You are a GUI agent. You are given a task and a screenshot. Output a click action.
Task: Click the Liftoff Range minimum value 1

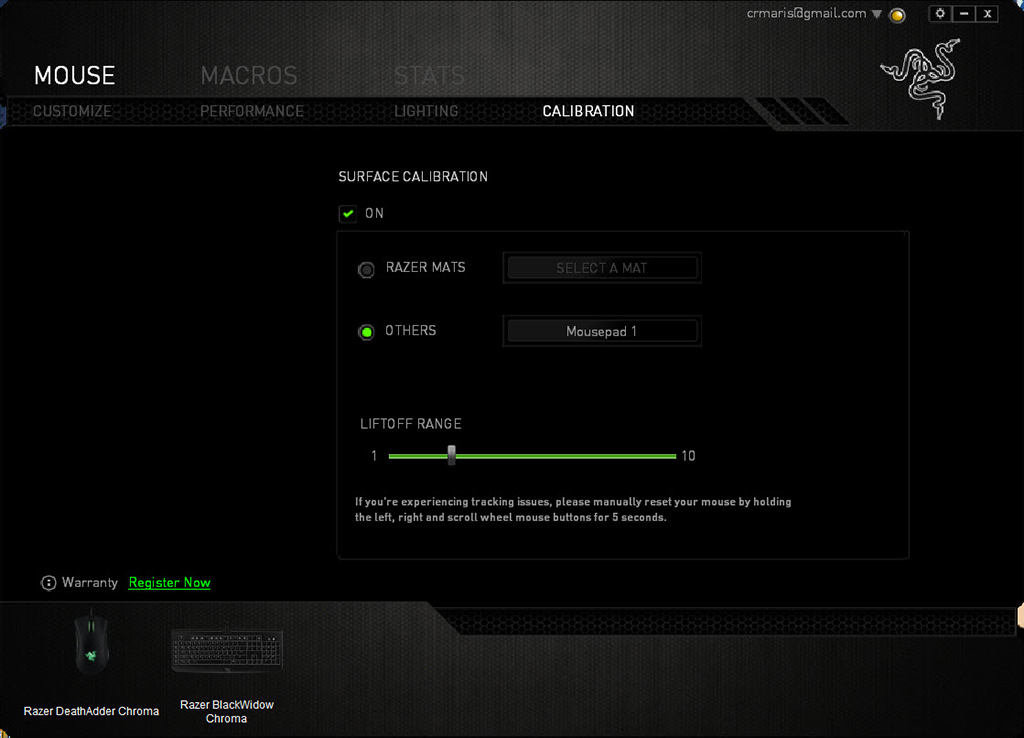click(374, 456)
